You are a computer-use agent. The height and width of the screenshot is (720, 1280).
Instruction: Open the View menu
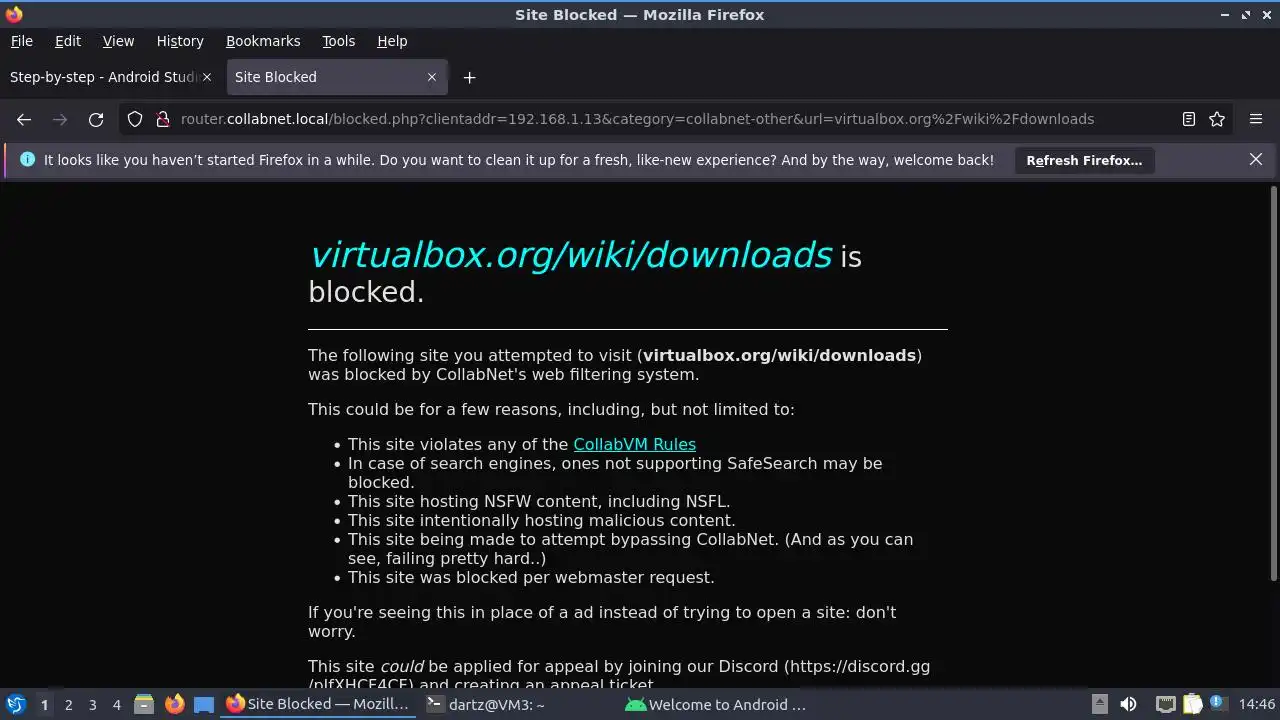(118, 41)
